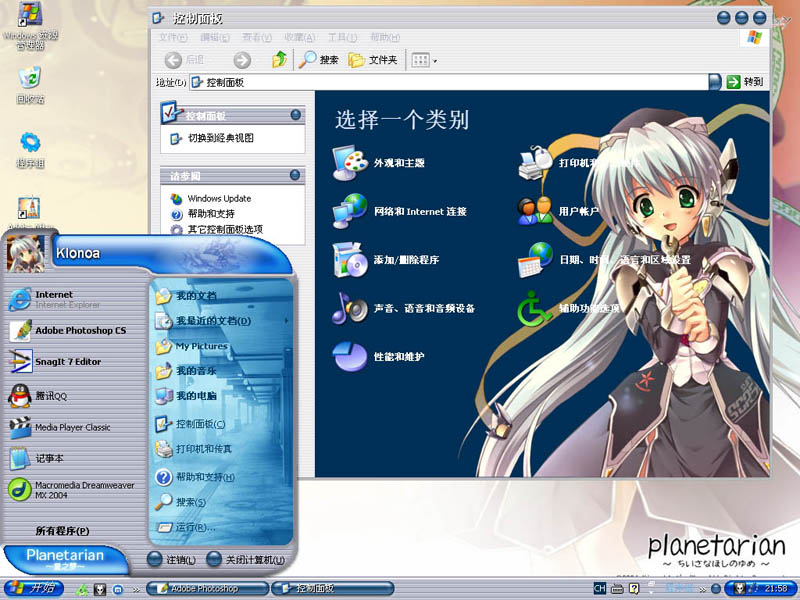
Task: Click the 搜索 search toolbar button
Action: (x=318, y=60)
